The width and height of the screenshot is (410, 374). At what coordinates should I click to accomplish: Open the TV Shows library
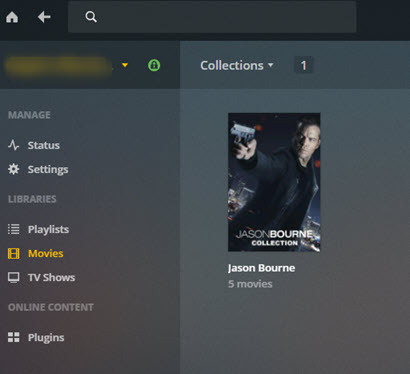tap(52, 277)
